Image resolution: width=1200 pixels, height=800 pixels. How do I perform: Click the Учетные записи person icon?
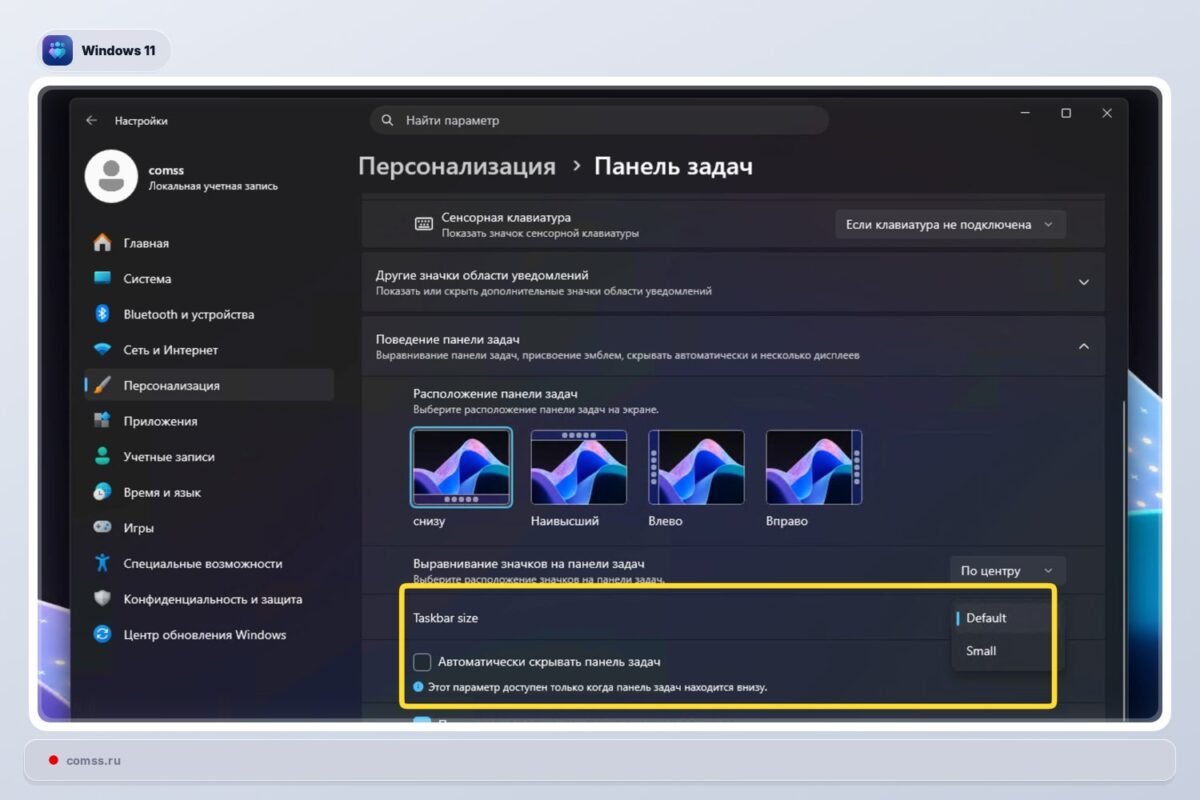(102, 456)
